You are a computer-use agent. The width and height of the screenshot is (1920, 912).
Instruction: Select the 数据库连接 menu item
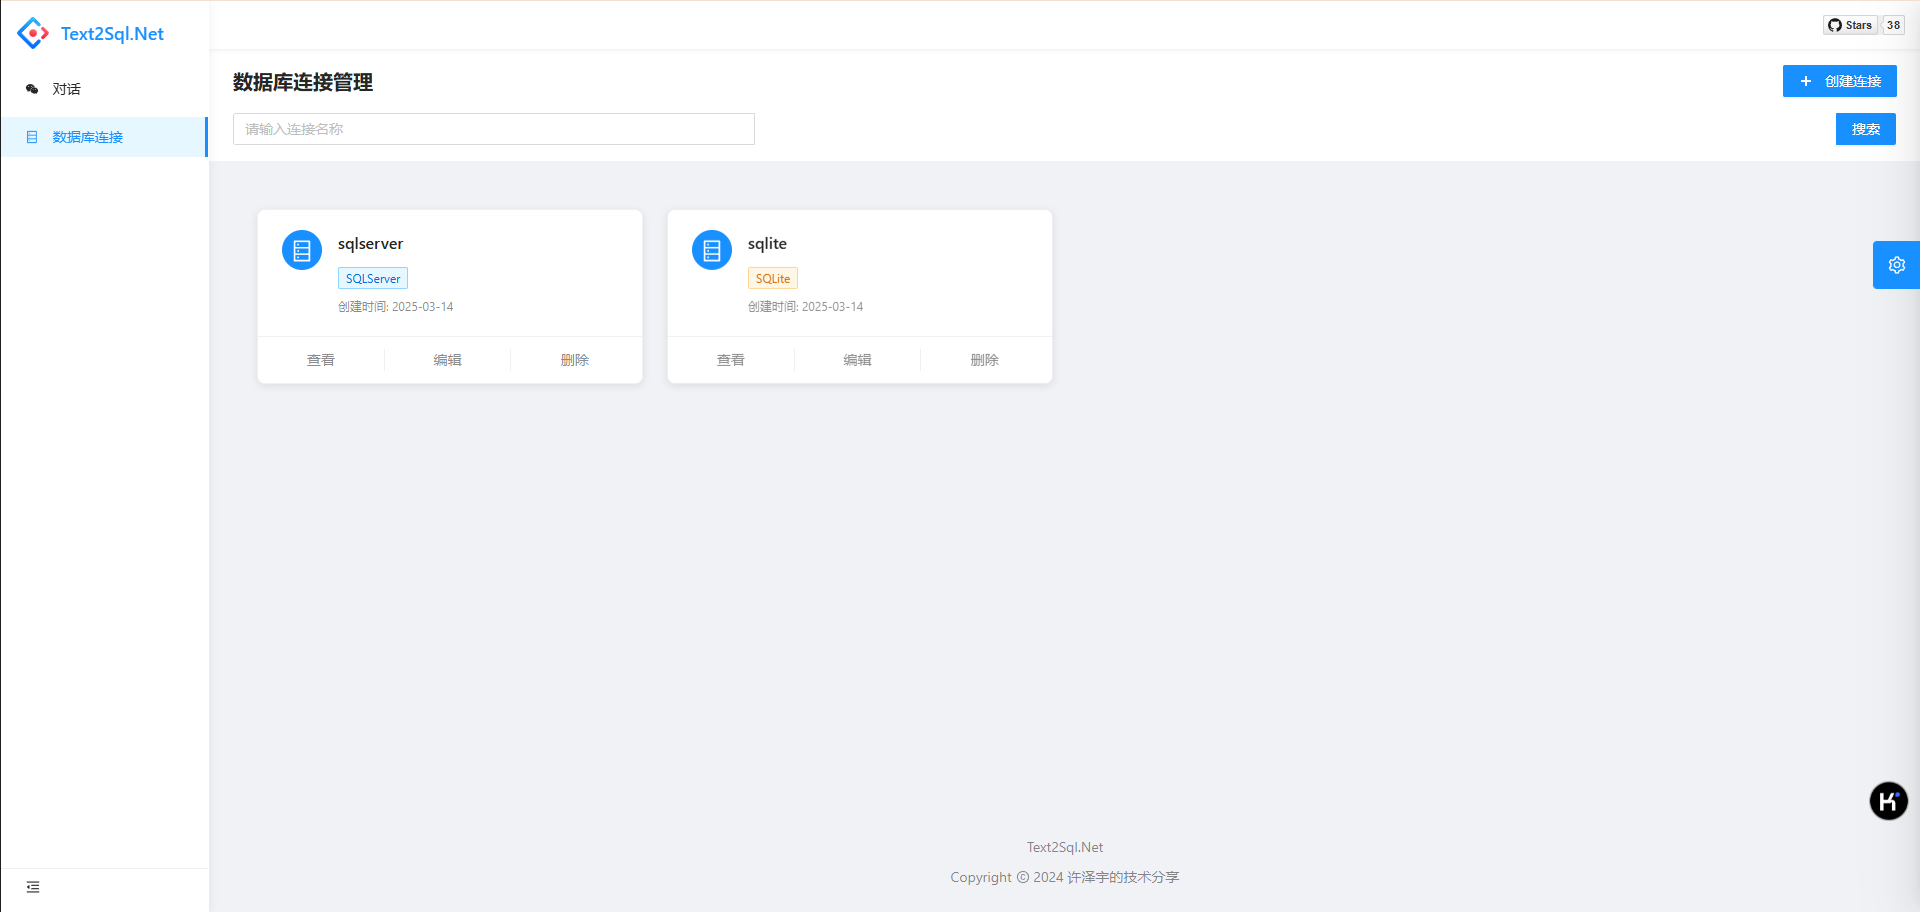pyautogui.click(x=88, y=137)
